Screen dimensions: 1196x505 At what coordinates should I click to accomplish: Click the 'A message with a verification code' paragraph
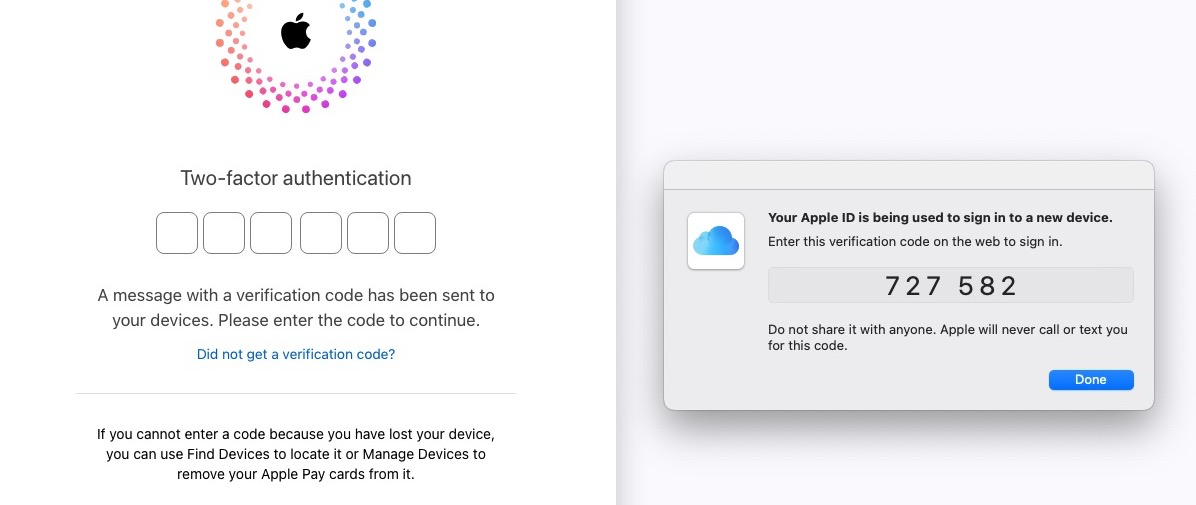click(296, 307)
